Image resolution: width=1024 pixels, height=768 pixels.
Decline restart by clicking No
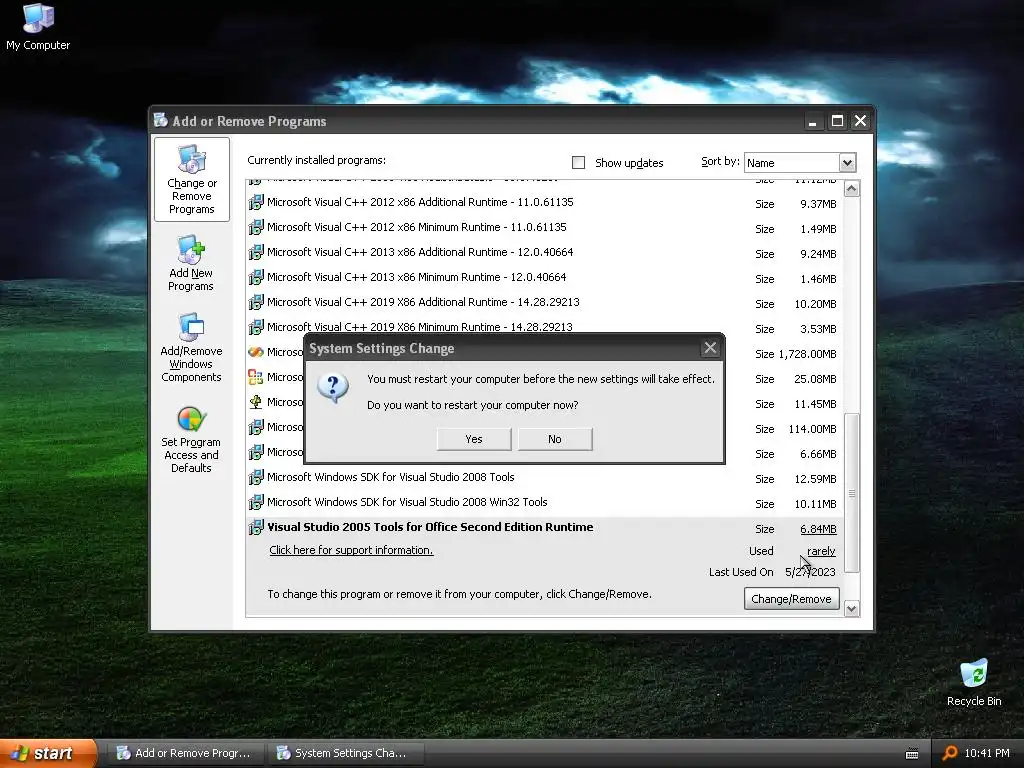coord(555,439)
